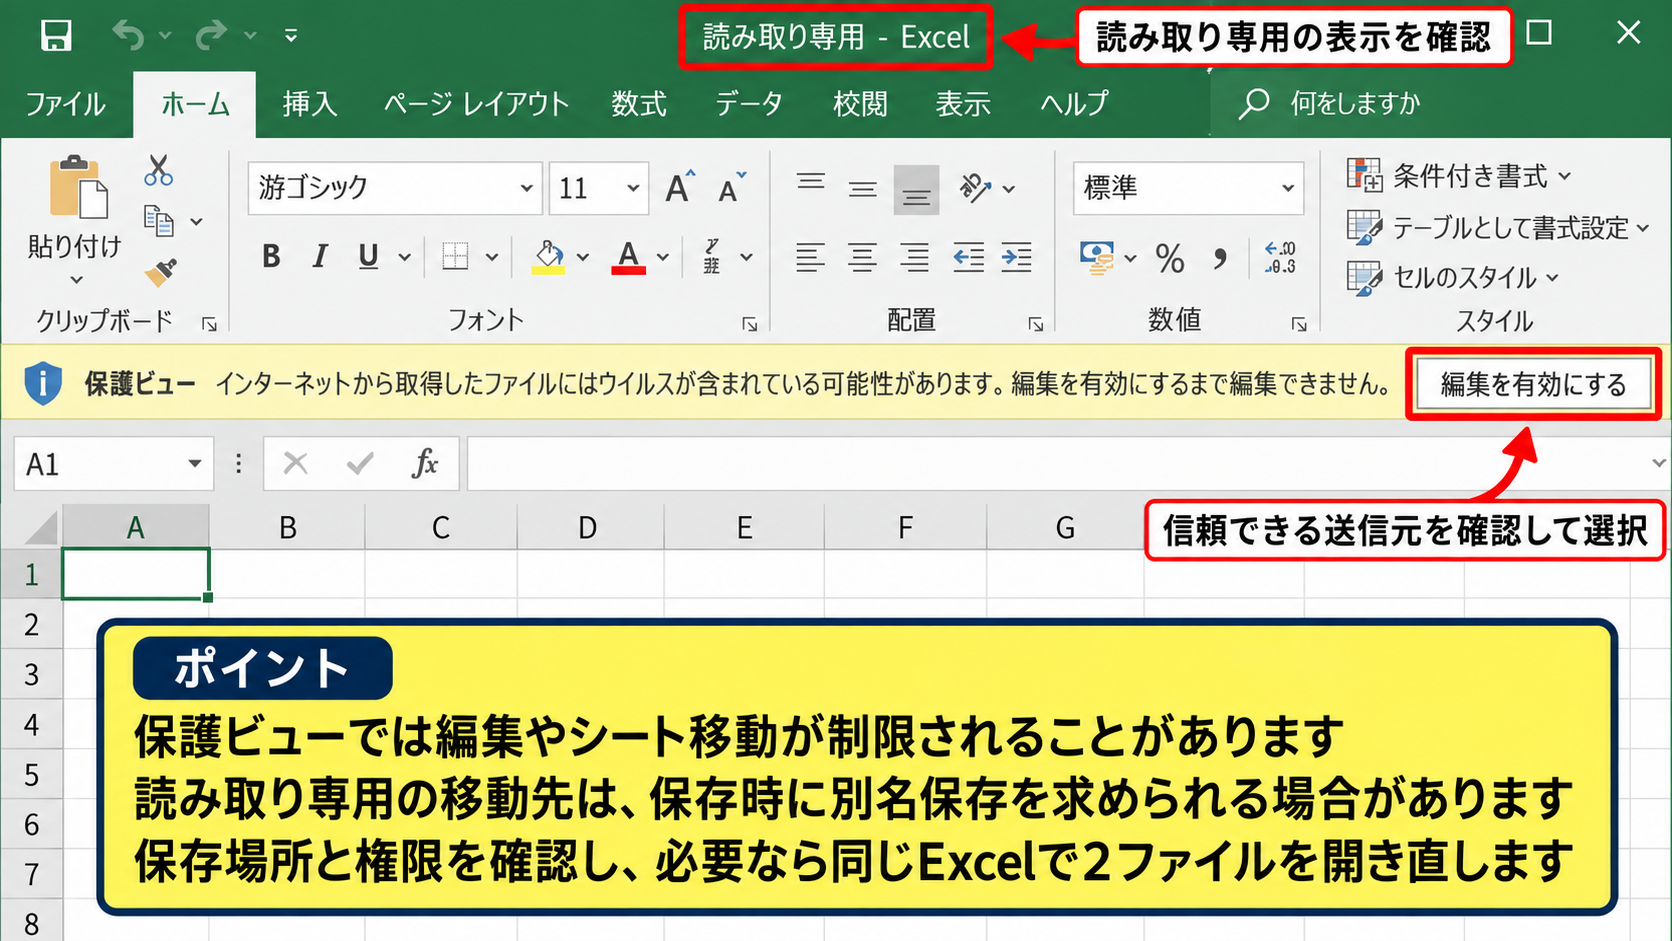
Task: Open the データ ribbon tab
Action: point(748,104)
